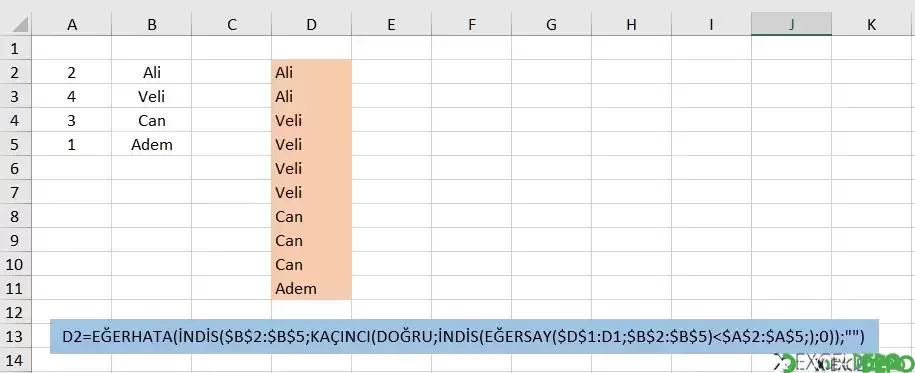Click cell B4 containing Can

(x=152, y=120)
